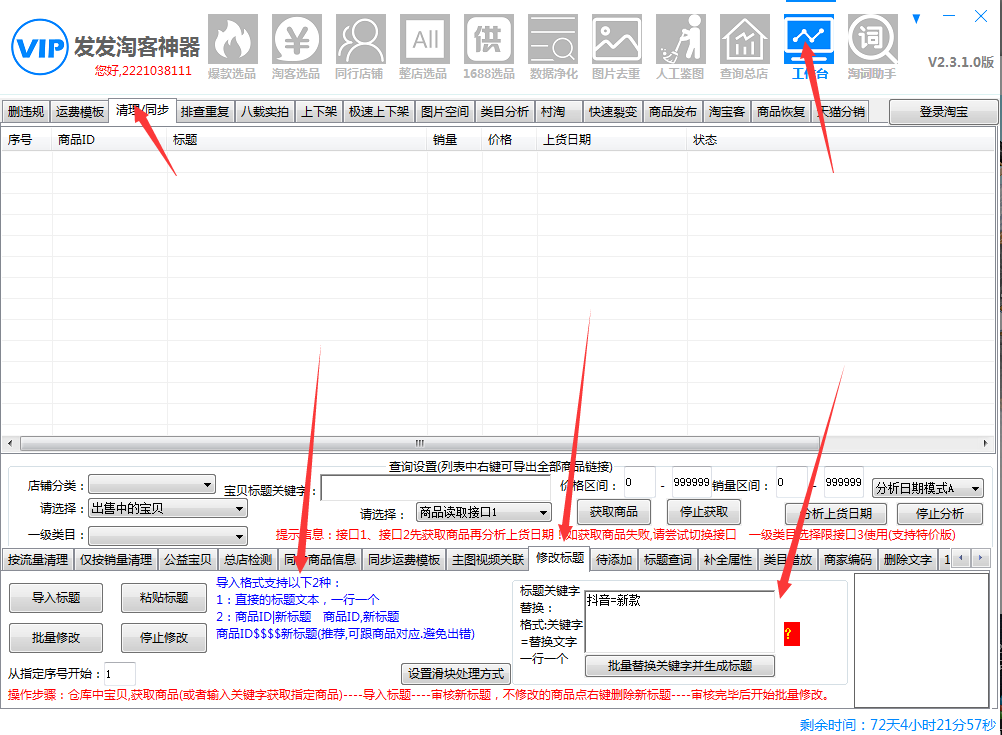Switch to the 删违规 tab

26,112
